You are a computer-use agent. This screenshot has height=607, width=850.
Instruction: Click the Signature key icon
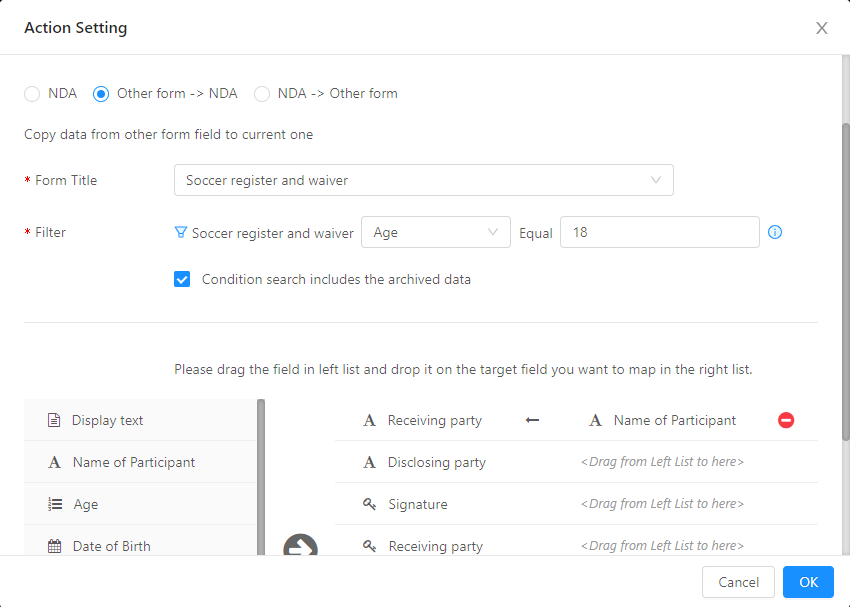[x=369, y=504]
